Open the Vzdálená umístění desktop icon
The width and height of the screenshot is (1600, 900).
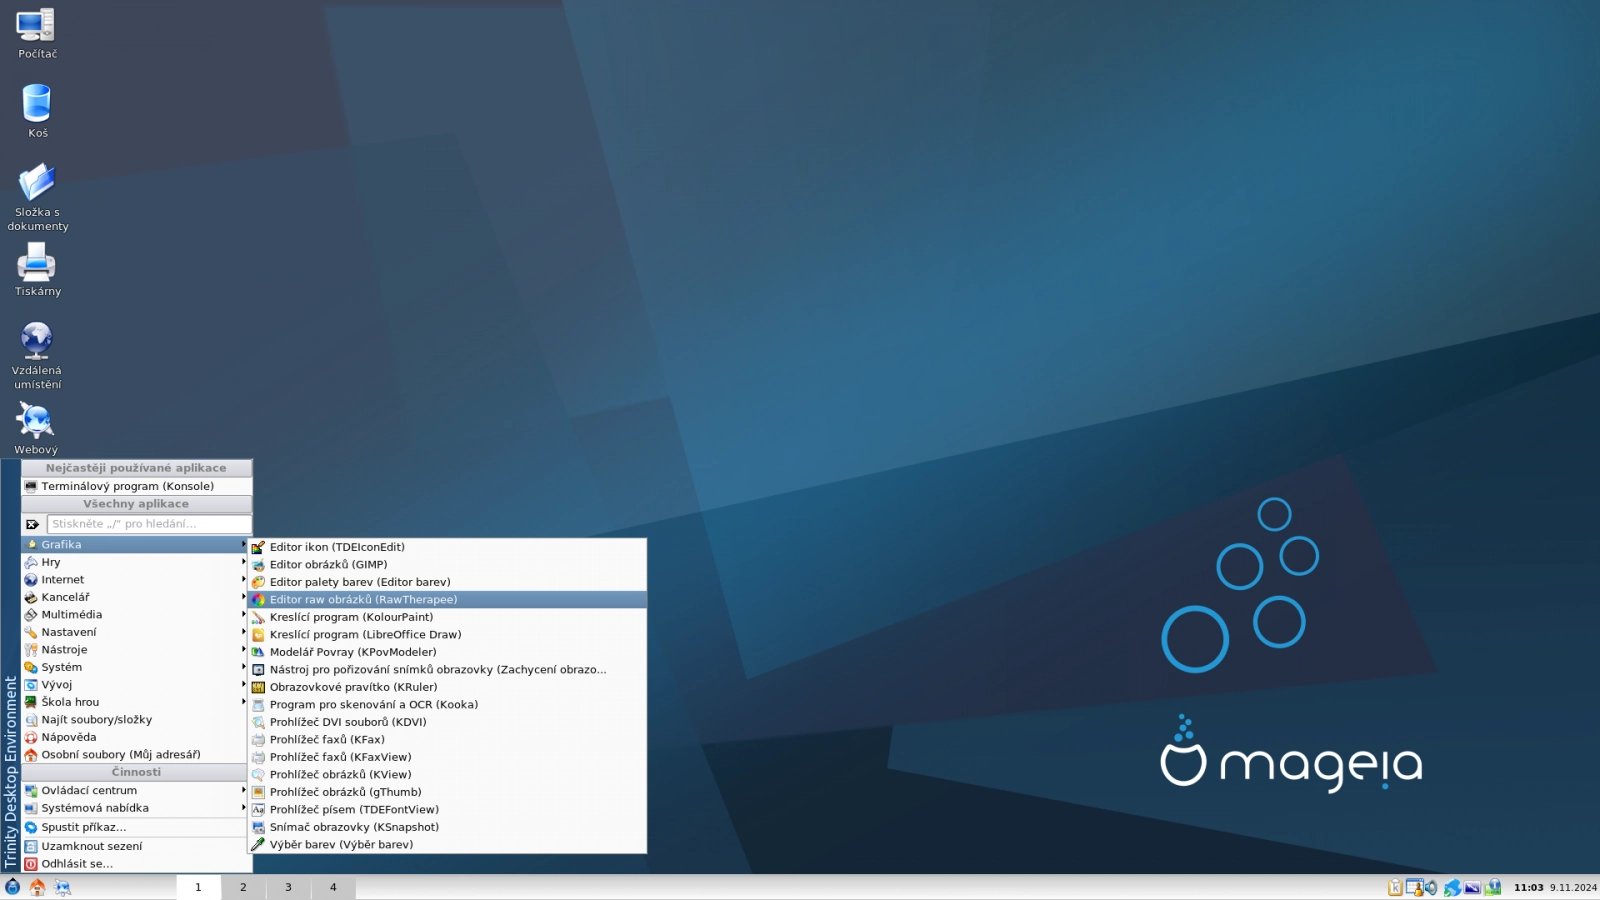(37, 355)
